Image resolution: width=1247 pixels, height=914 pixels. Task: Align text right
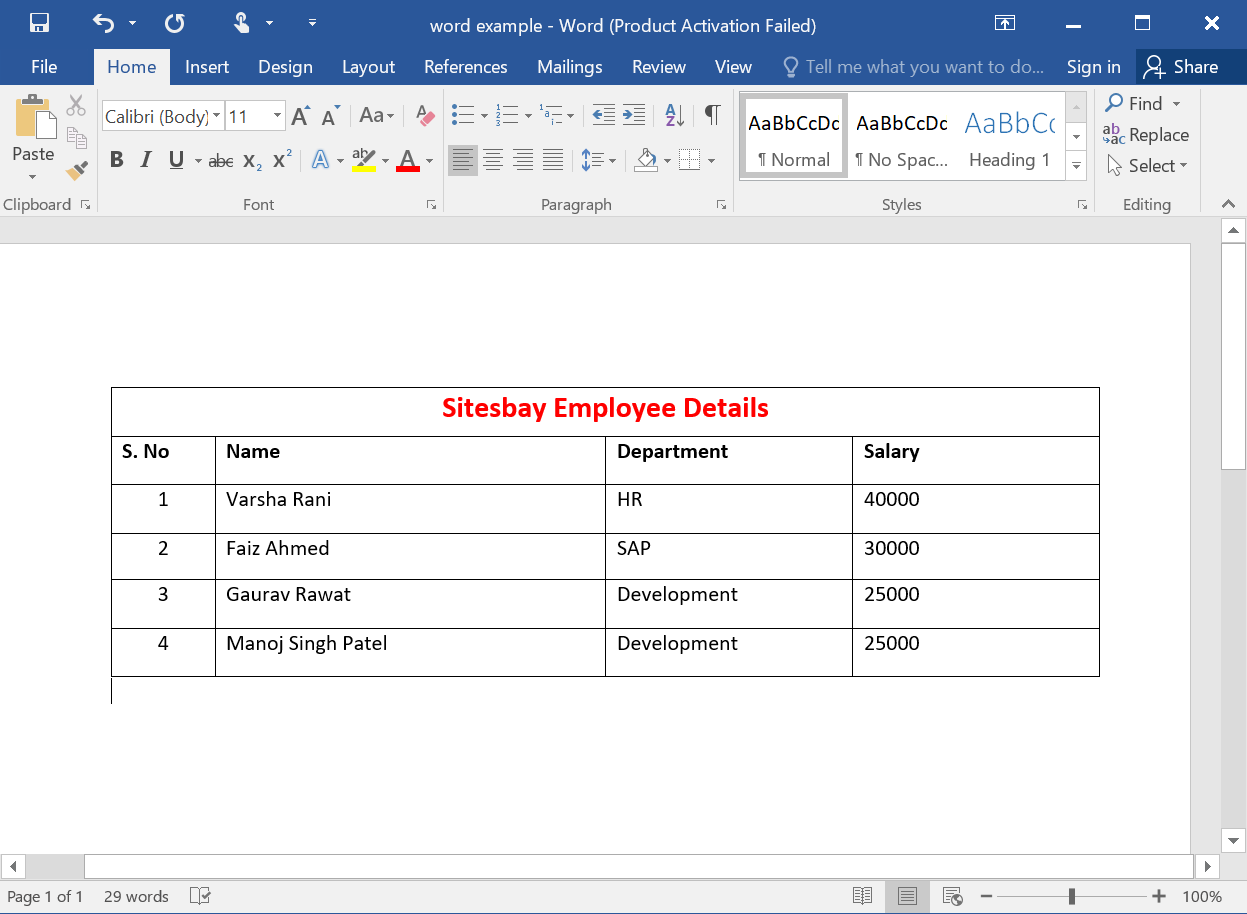(523, 160)
